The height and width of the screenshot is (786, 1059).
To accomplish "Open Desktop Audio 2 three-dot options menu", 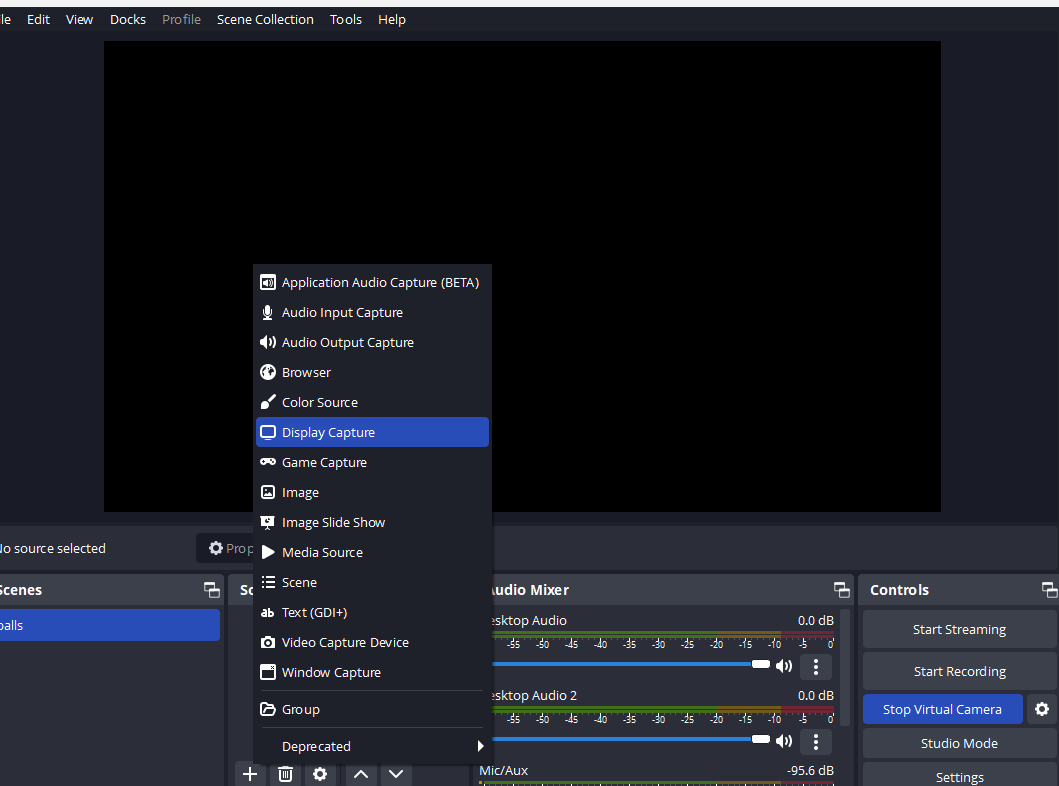I will click(x=816, y=742).
